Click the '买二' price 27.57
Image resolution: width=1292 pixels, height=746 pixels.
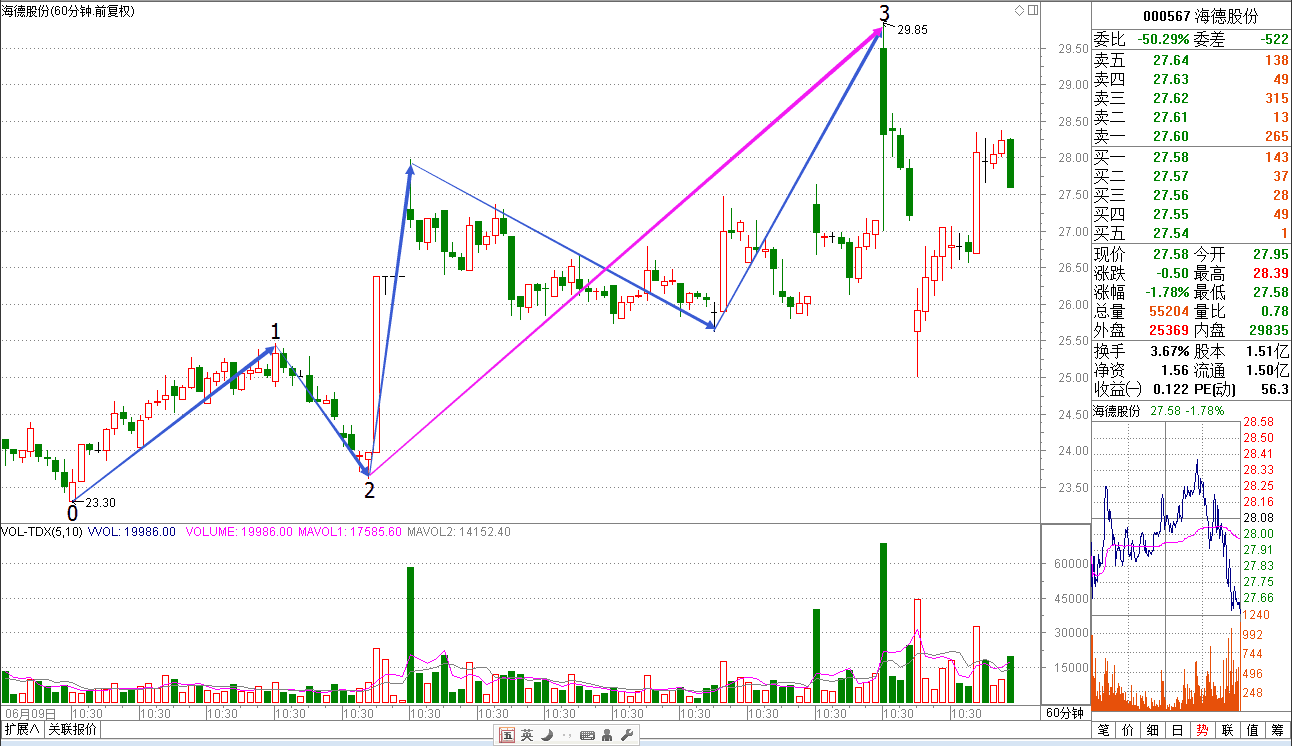1171,176
